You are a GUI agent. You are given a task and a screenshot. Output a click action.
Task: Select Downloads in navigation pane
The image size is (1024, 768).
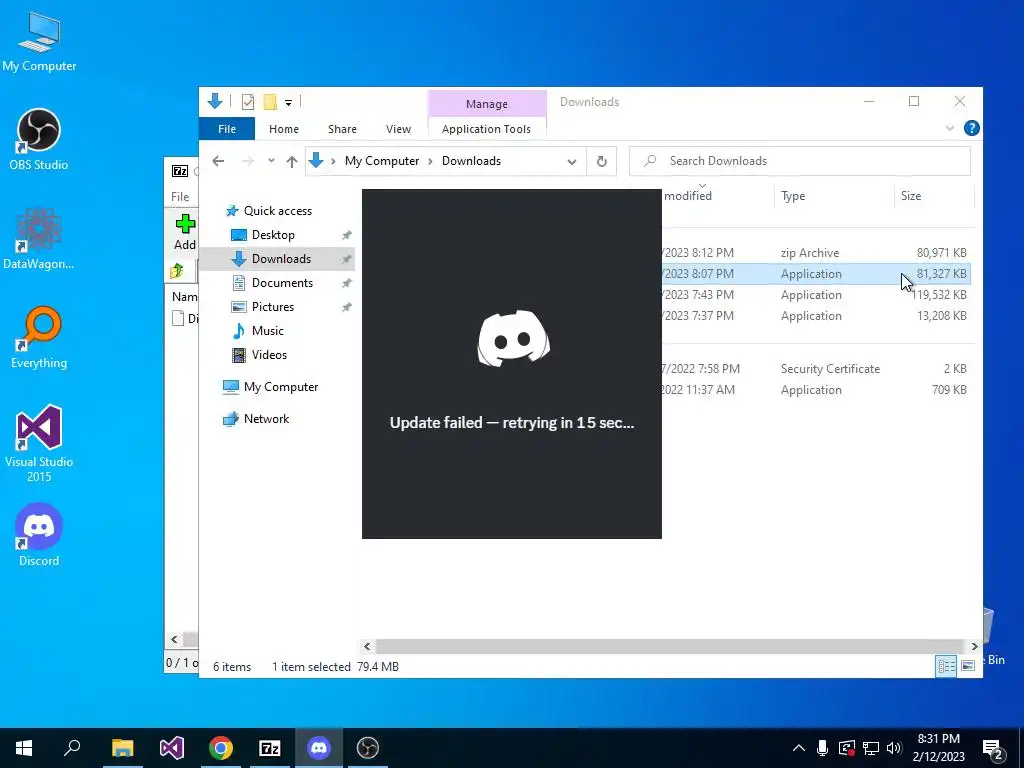coord(277,259)
